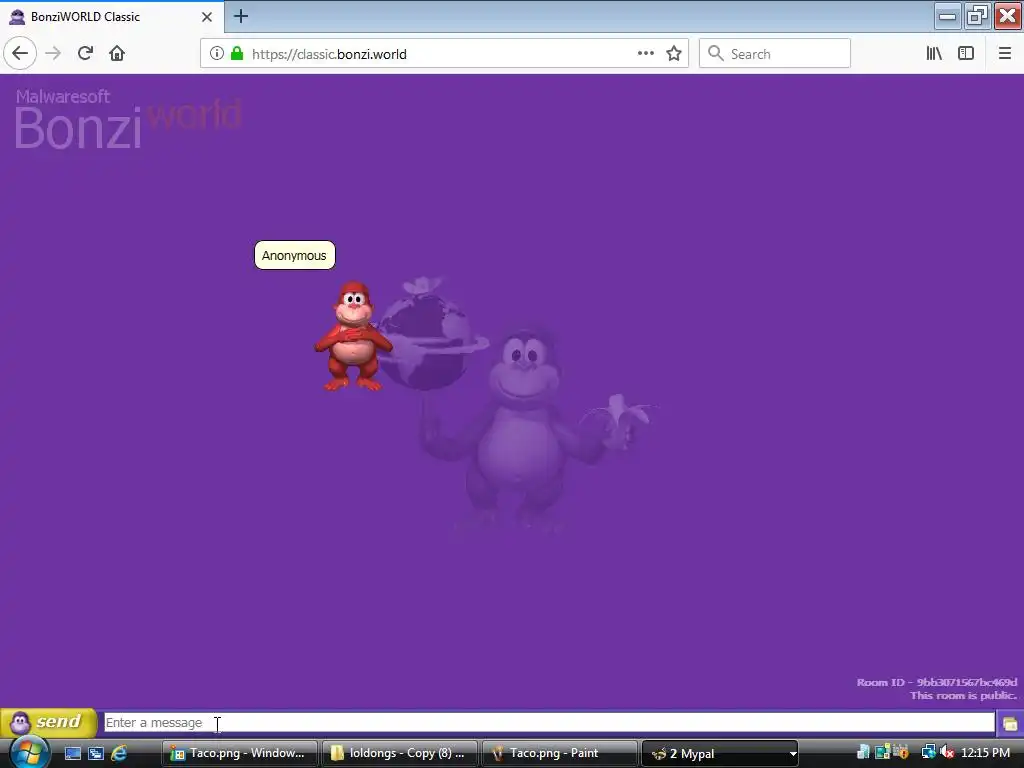Click the chat log icon beside message field
Image resolution: width=1024 pixels, height=768 pixels.
[1010, 724]
